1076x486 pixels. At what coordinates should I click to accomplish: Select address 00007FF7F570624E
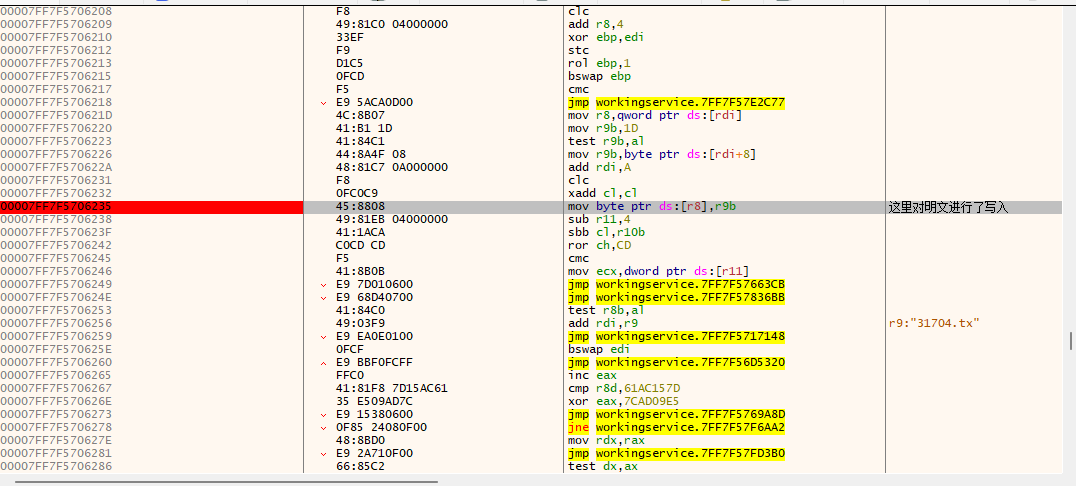56,297
